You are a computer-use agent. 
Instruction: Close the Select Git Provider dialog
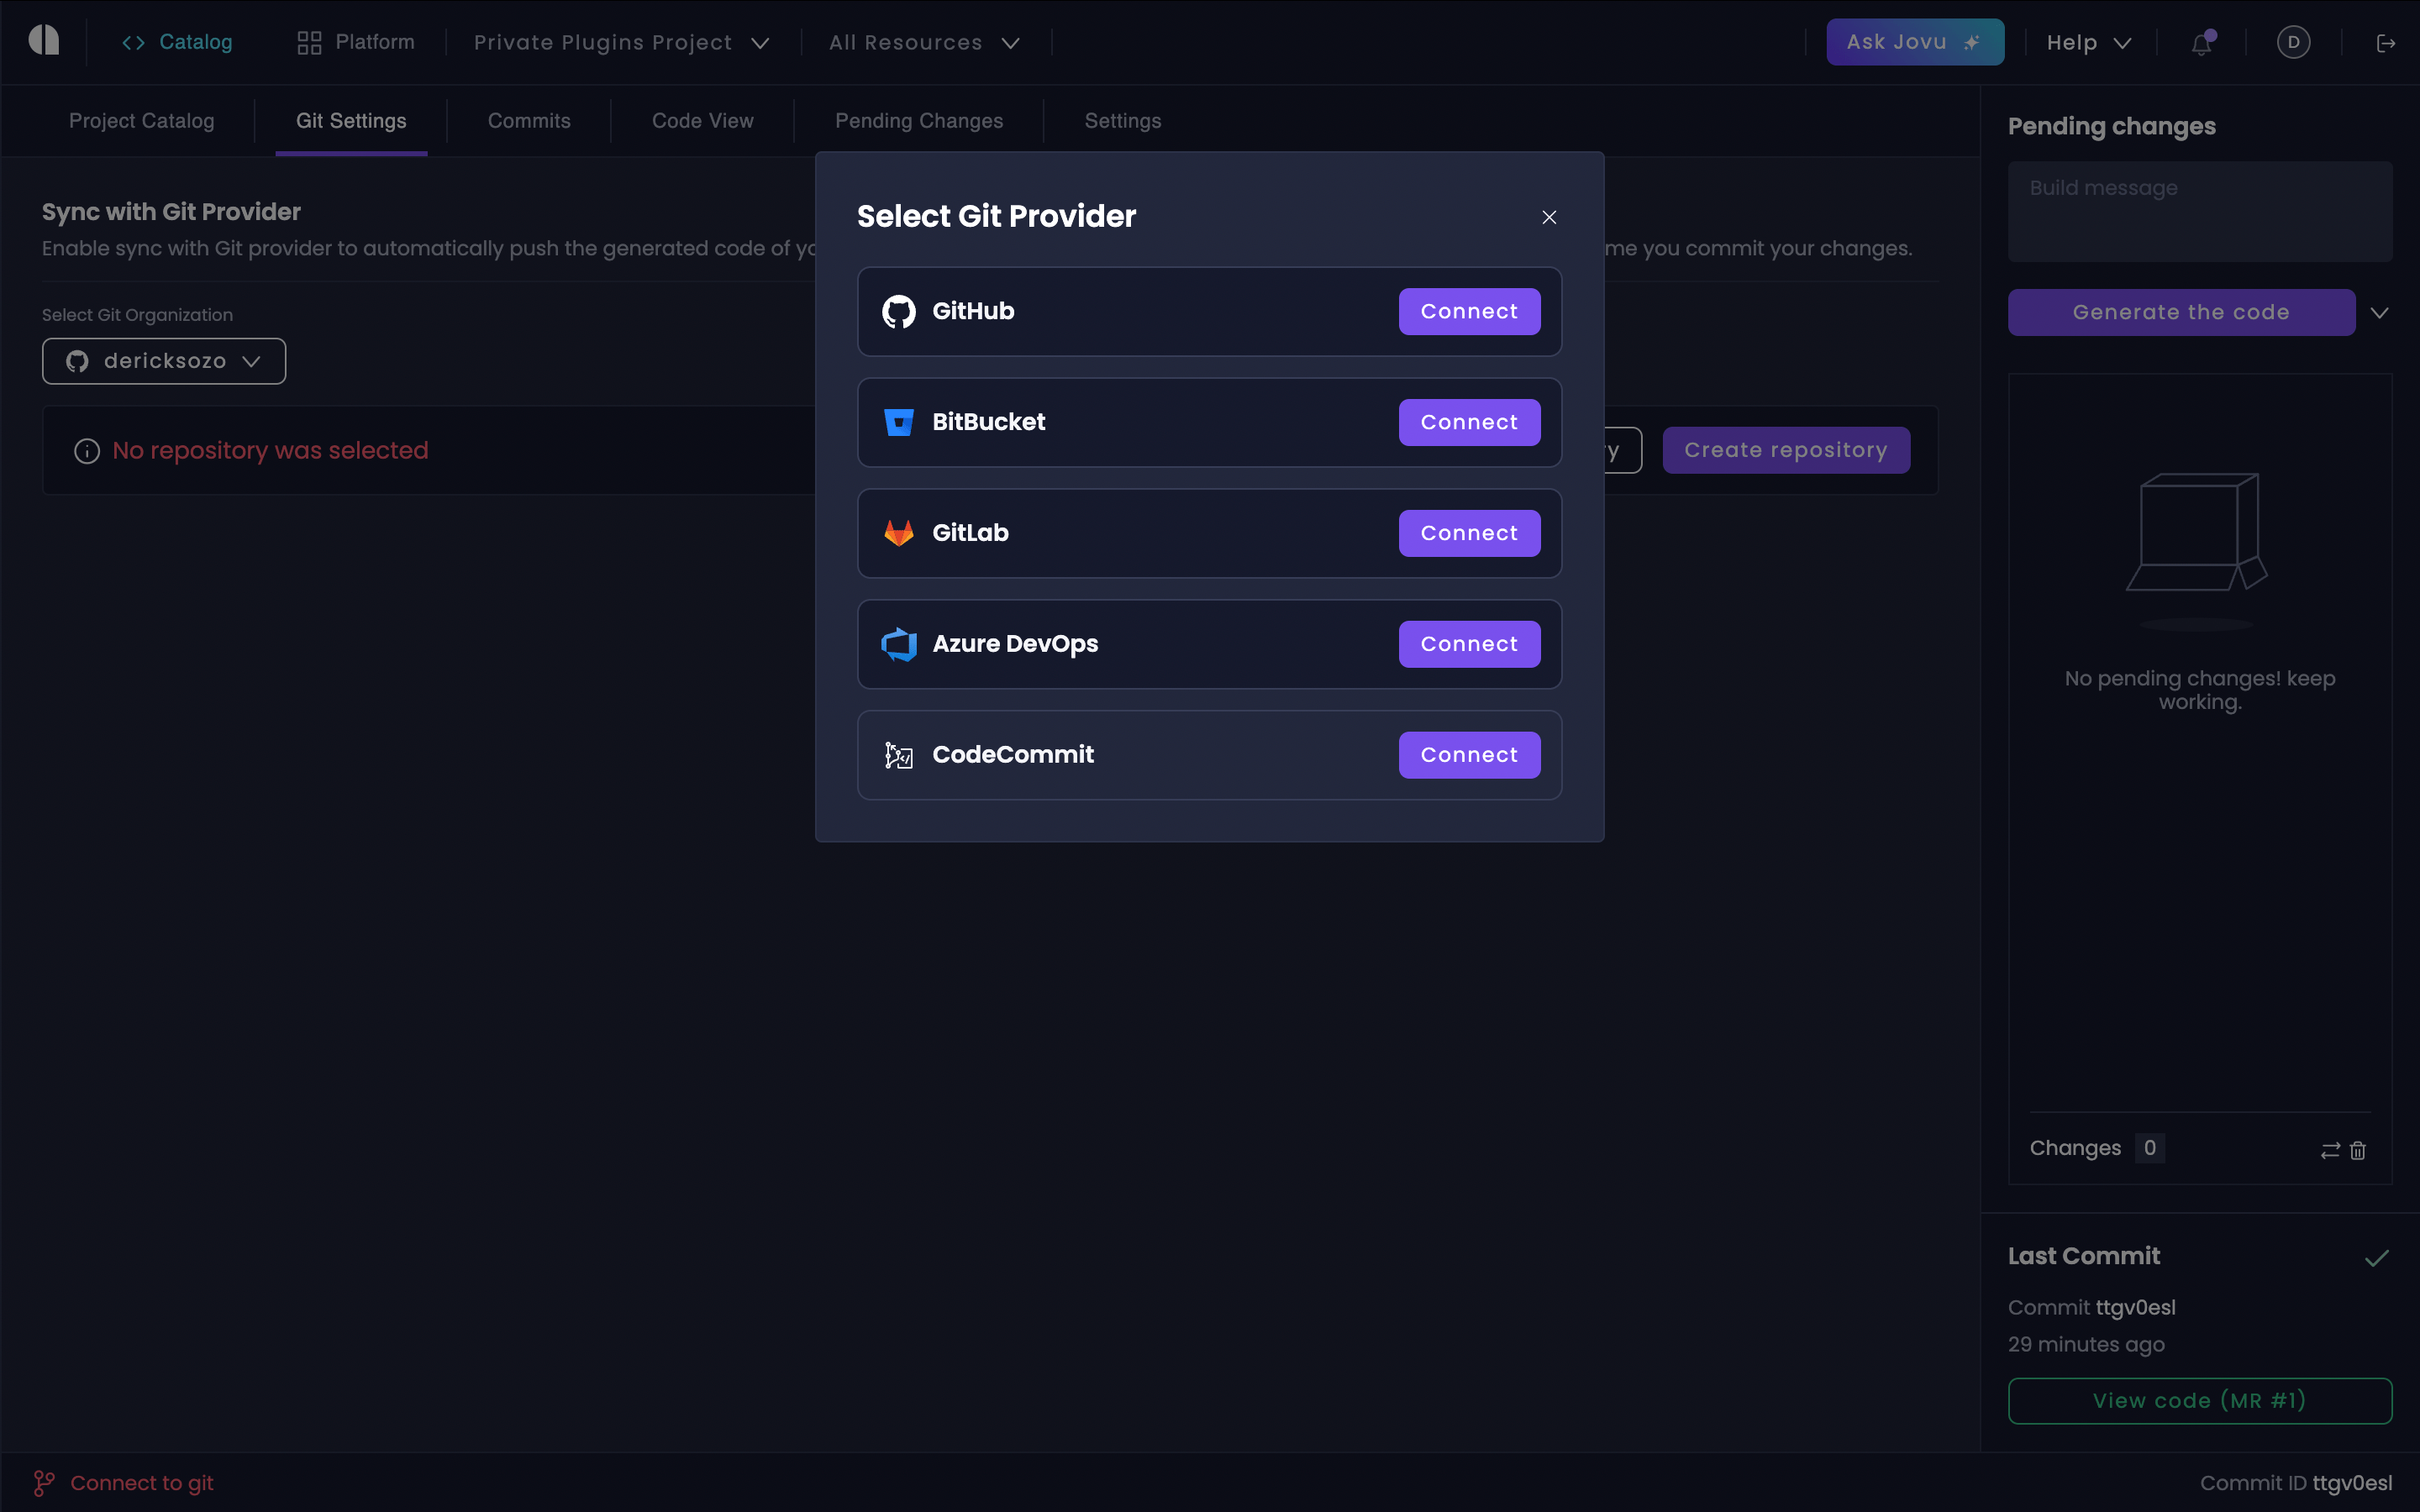(1549, 217)
